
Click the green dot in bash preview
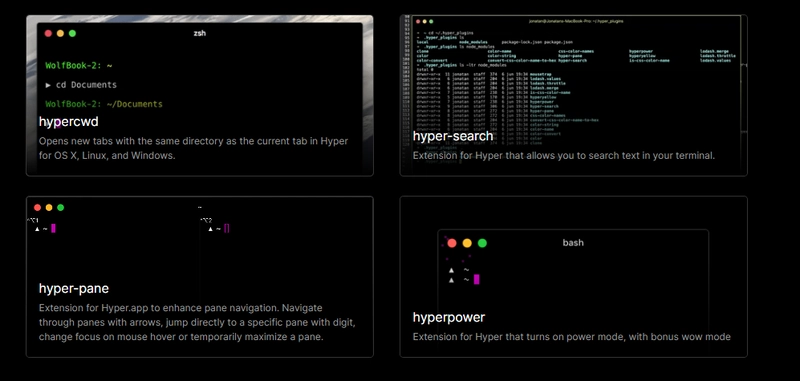click(x=482, y=243)
